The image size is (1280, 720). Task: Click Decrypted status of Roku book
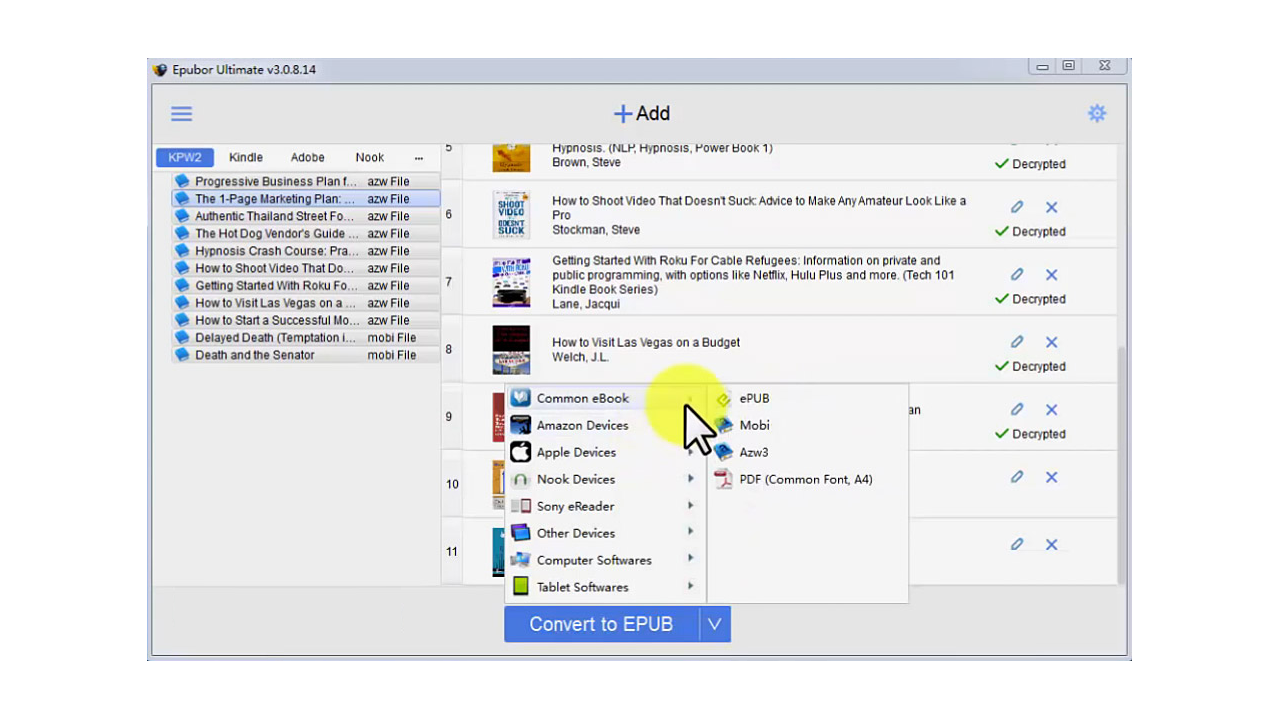[x=1030, y=299]
